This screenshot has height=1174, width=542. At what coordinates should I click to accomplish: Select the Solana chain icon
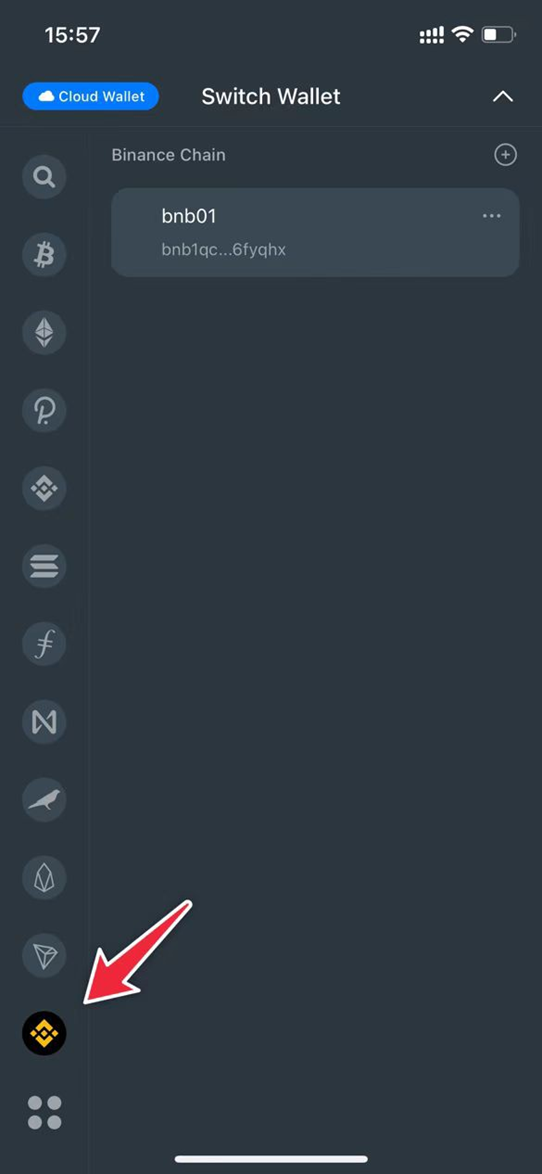(44, 567)
